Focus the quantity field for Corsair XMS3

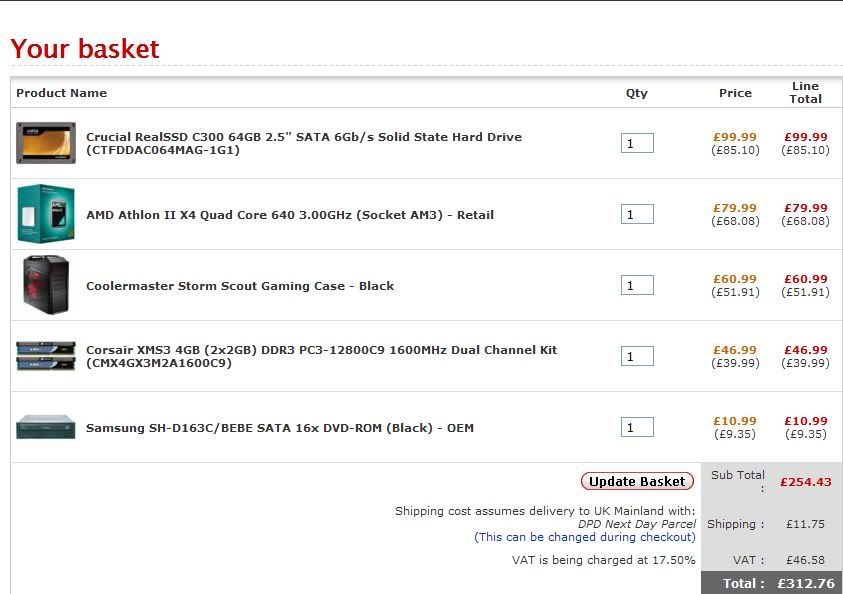point(637,356)
